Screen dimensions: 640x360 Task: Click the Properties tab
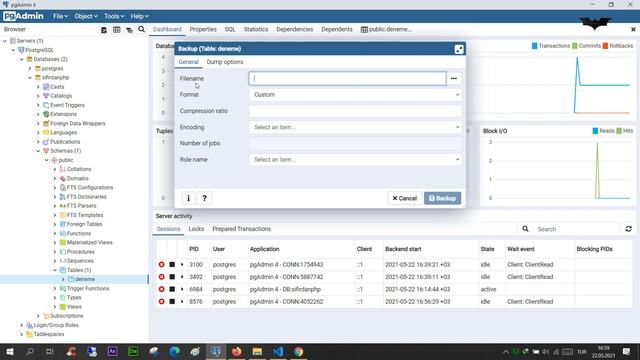pos(203,29)
